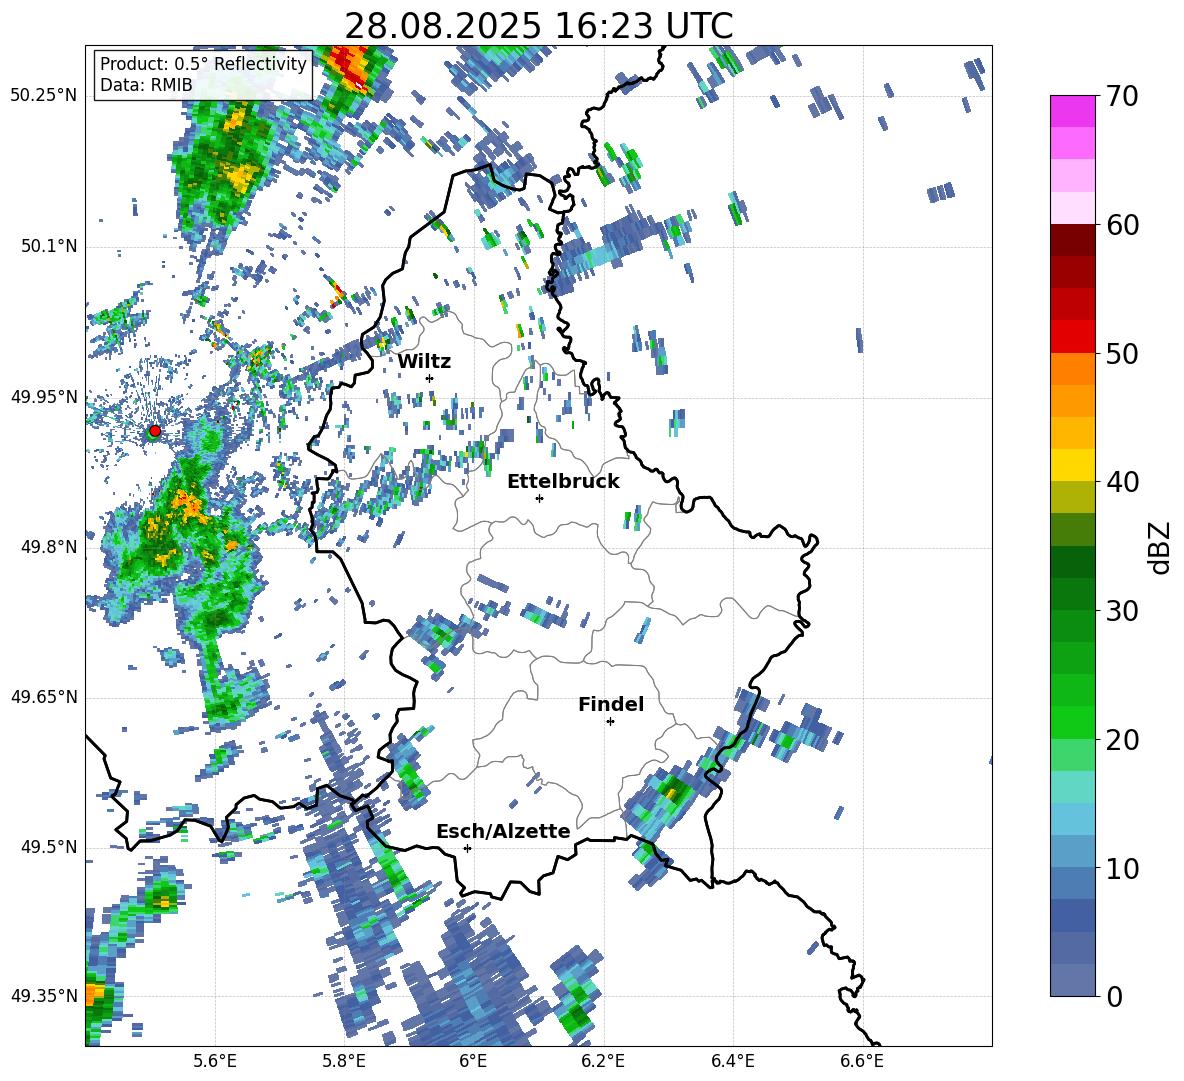Click the dark maroon colorbar band below 60
The height and width of the screenshot is (1081, 1184).
click(x=1072, y=240)
